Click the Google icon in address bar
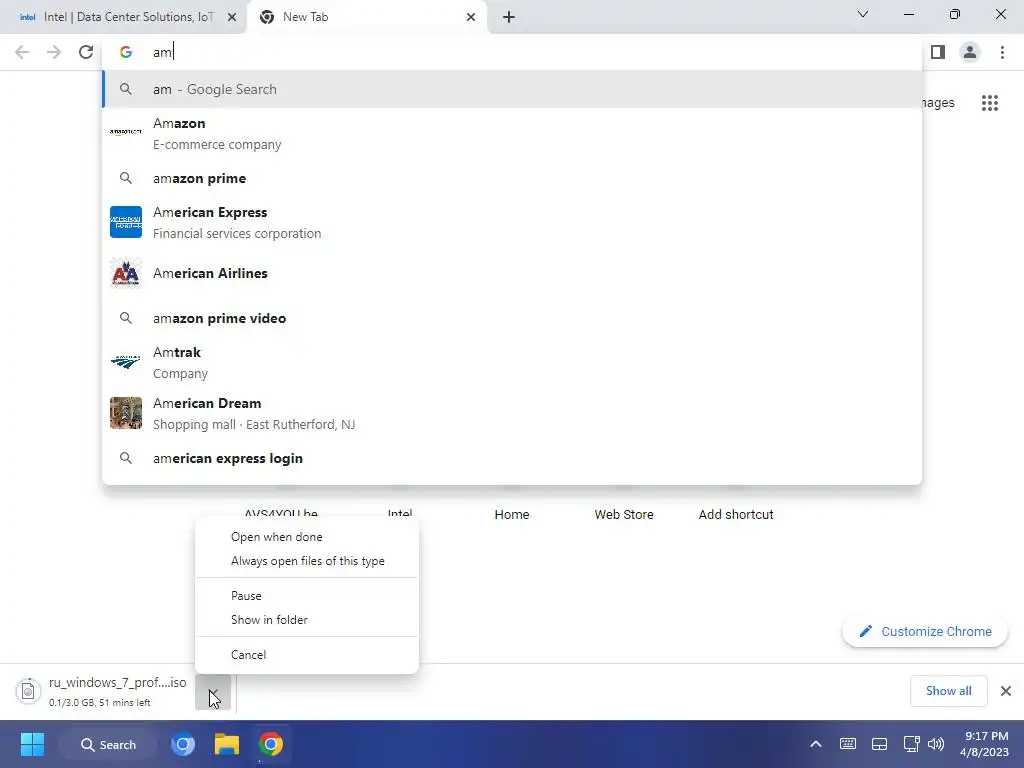The height and width of the screenshot is (768, 1024). [x=126, y=52]
